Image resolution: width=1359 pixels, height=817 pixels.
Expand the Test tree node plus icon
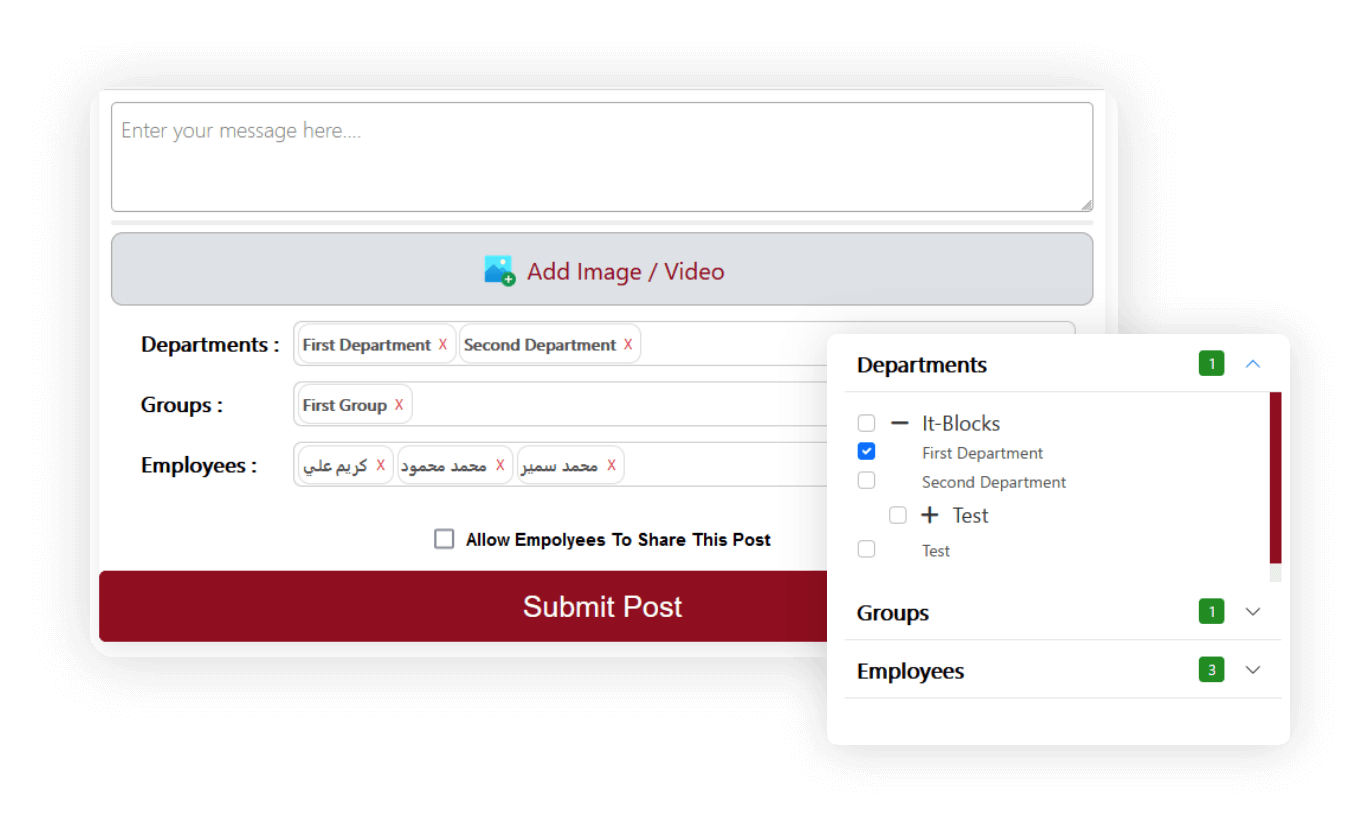tap(930, 515)
